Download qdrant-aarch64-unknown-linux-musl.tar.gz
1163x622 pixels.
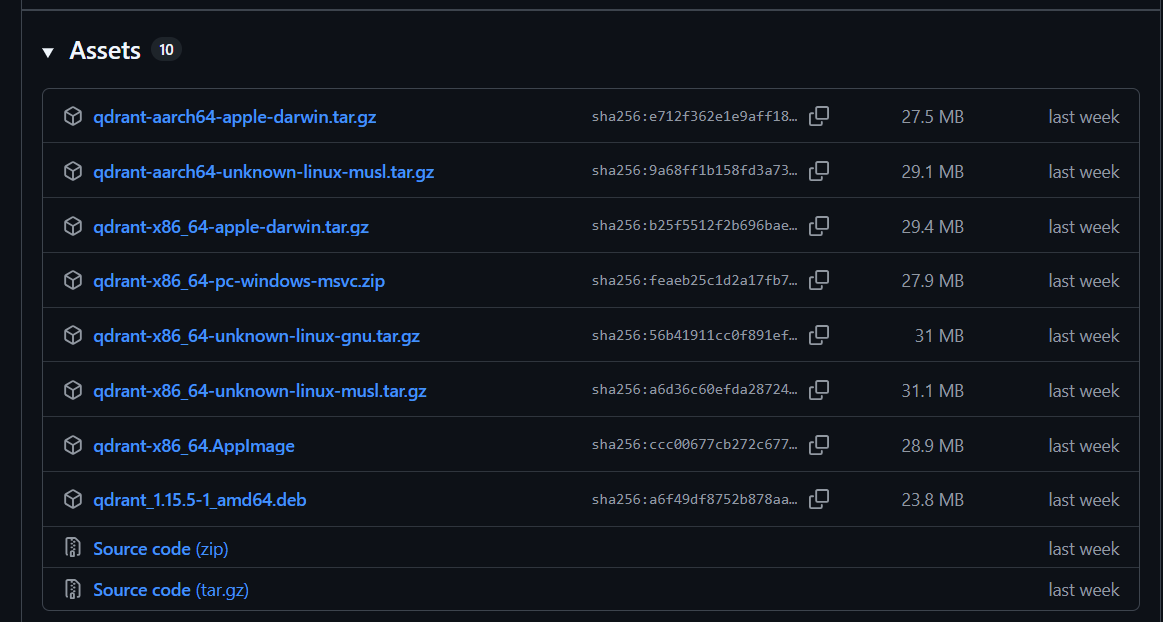coord(263,172)
